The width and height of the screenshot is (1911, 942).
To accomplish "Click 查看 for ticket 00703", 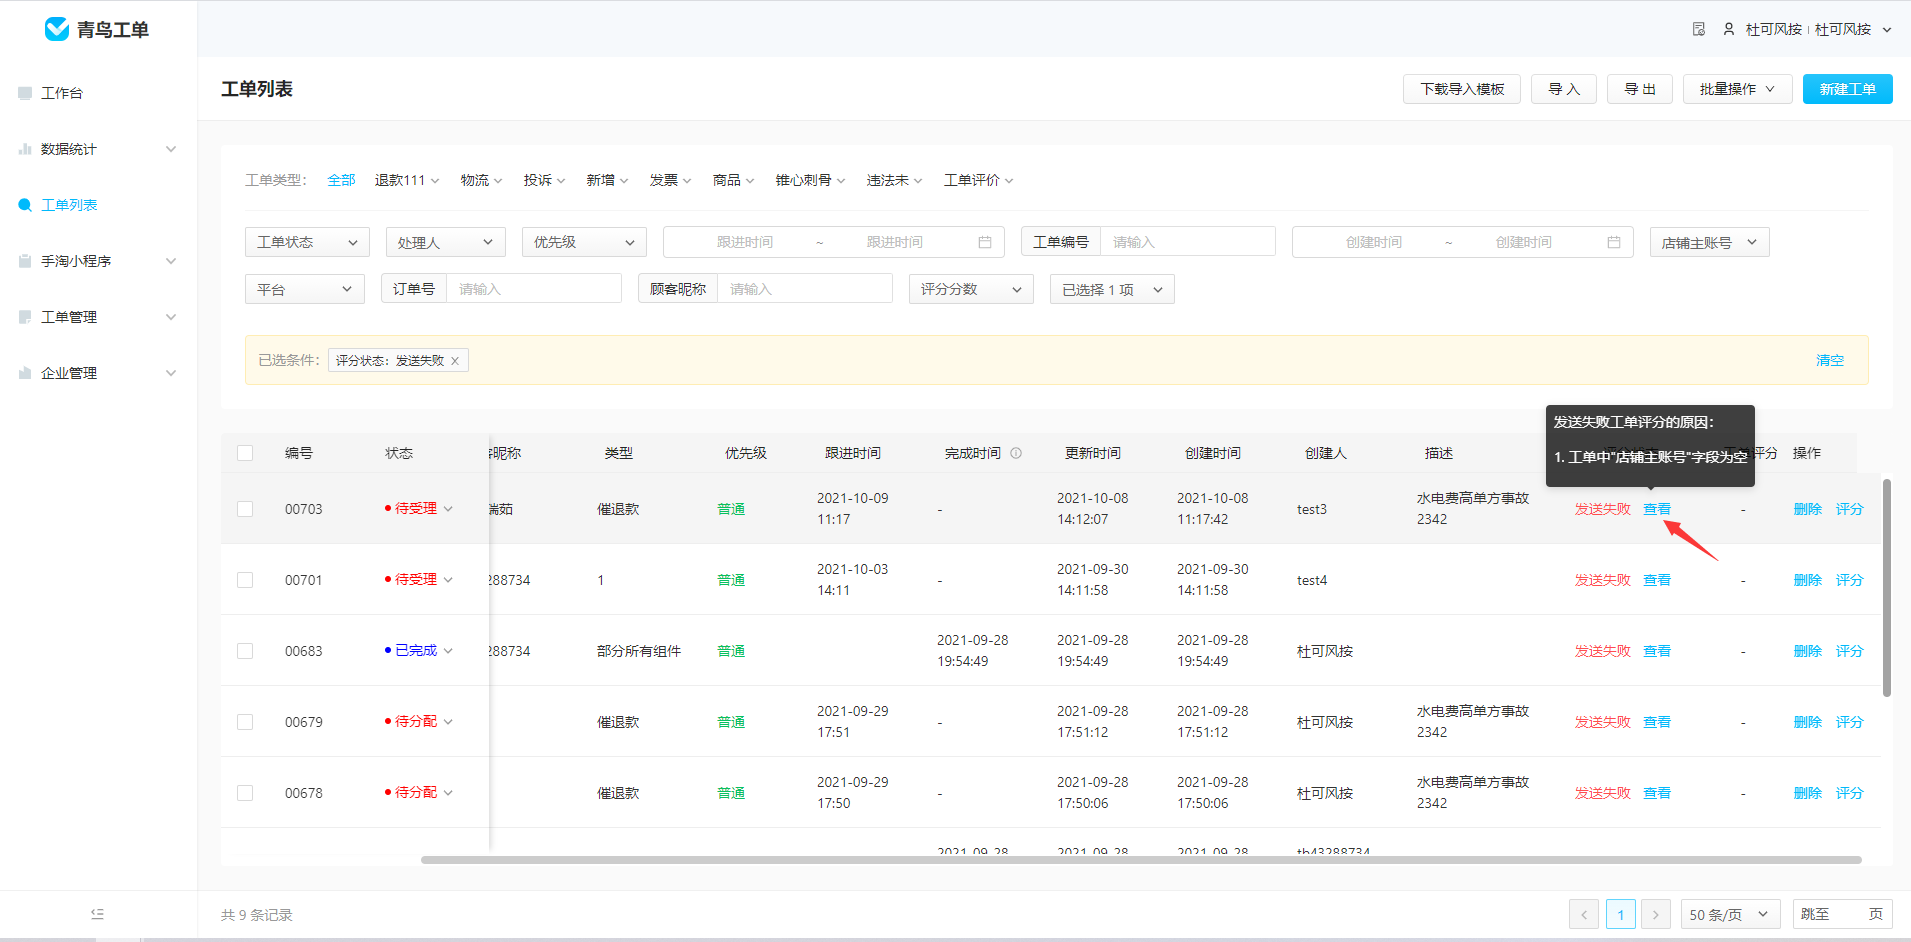I will click(1657, 509).
